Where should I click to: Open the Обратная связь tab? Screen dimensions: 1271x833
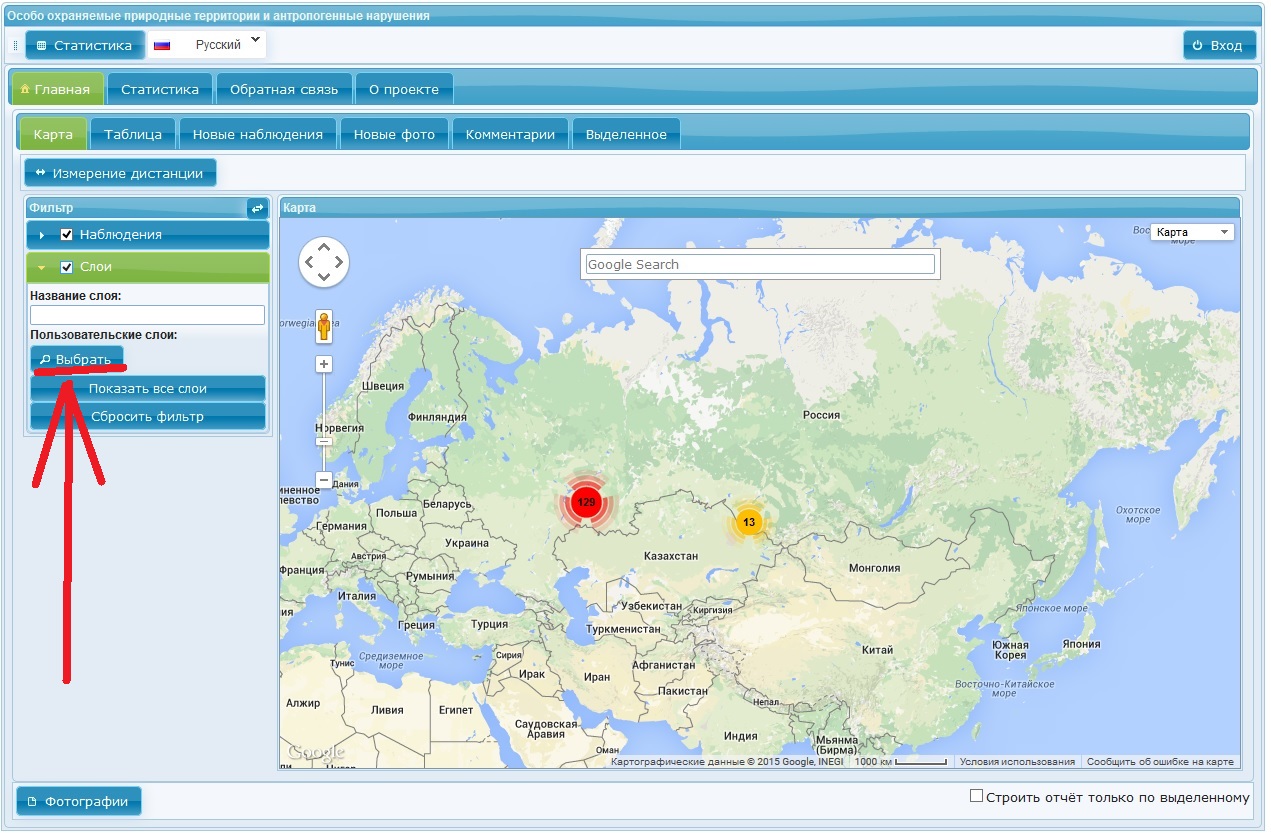[x=284, y=89]
